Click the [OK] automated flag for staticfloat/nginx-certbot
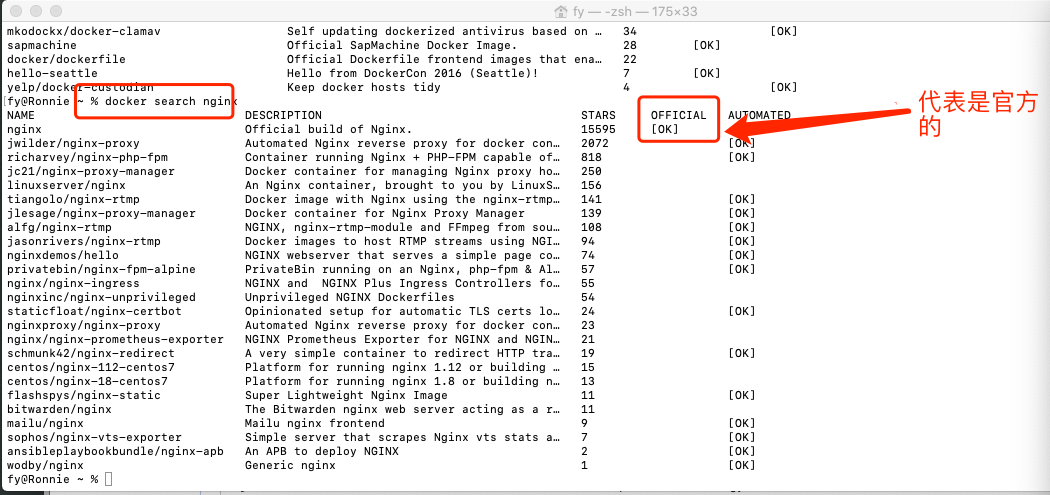The image size is (1050, 495). (x=742, y=311)
